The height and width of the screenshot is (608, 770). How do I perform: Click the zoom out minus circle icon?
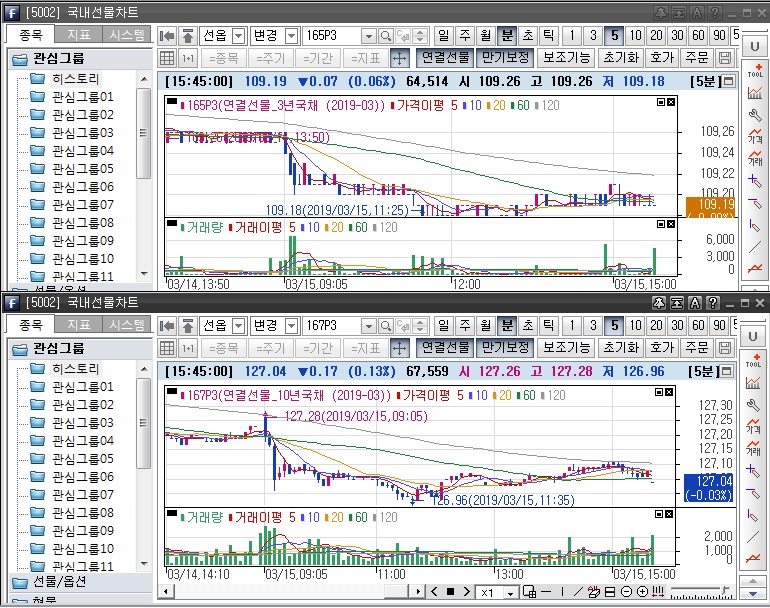tap(626, 592)
